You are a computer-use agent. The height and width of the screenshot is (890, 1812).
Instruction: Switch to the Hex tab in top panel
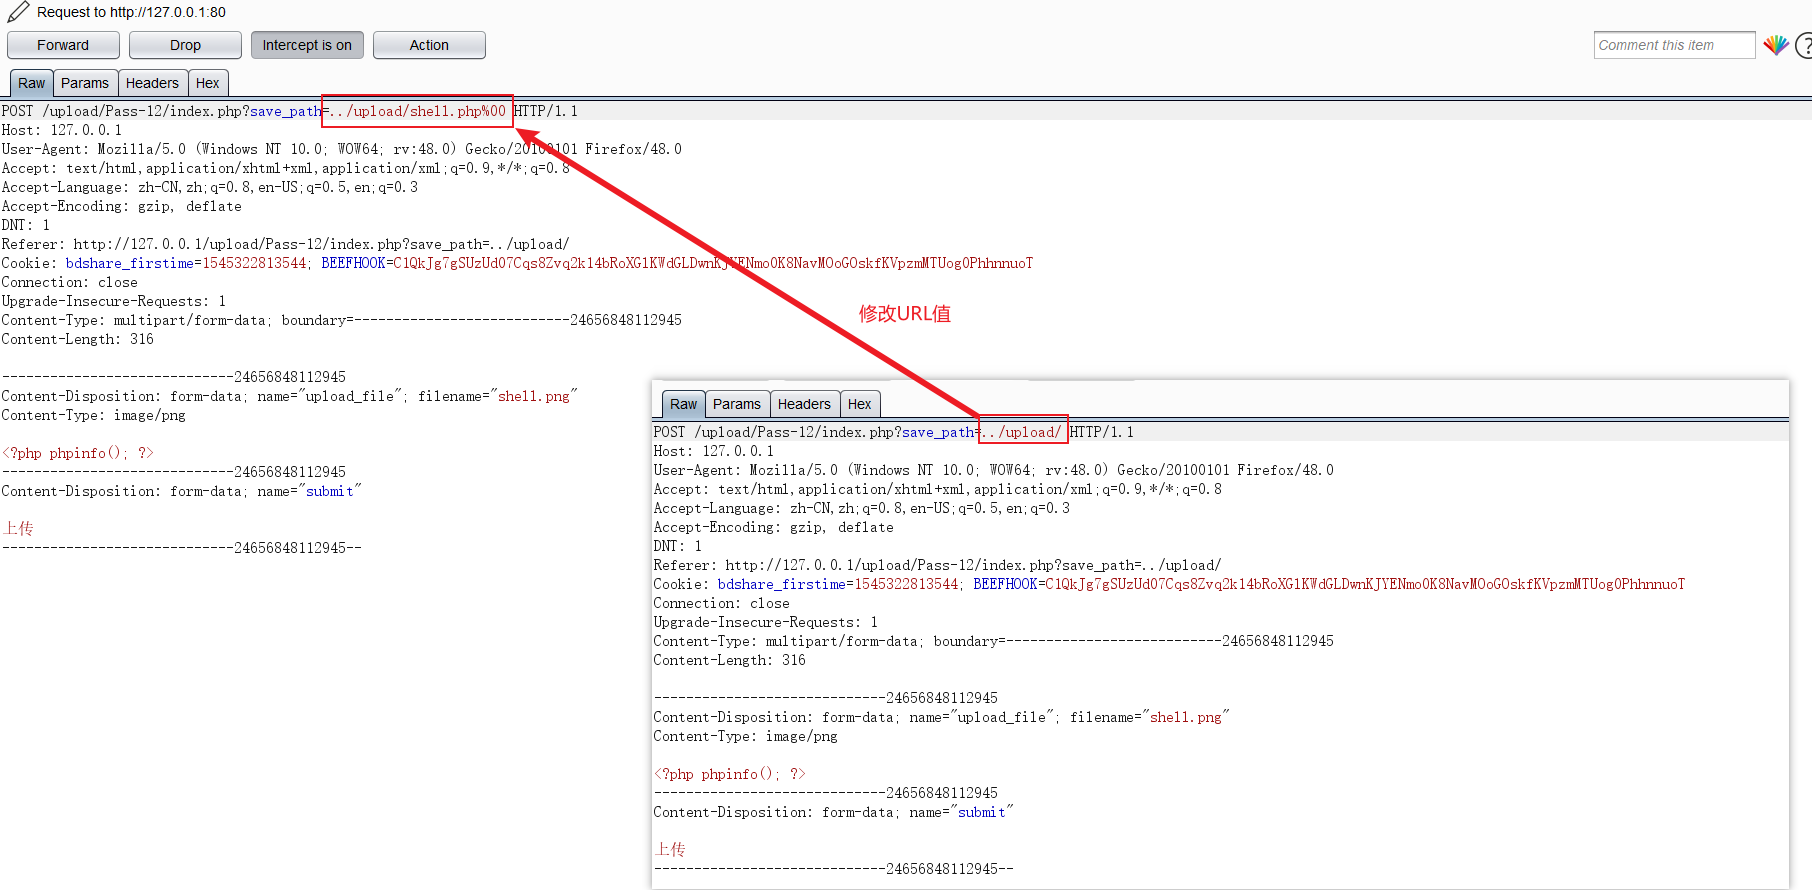click(x=208, y=83)
